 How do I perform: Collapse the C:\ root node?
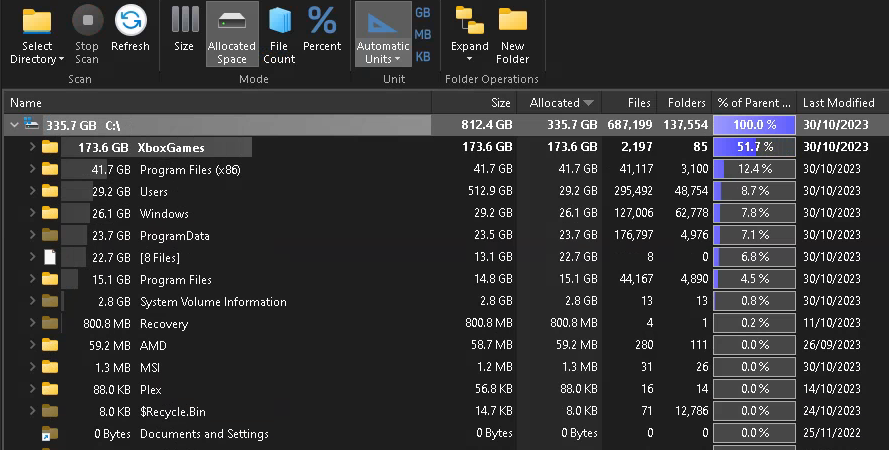15,125
